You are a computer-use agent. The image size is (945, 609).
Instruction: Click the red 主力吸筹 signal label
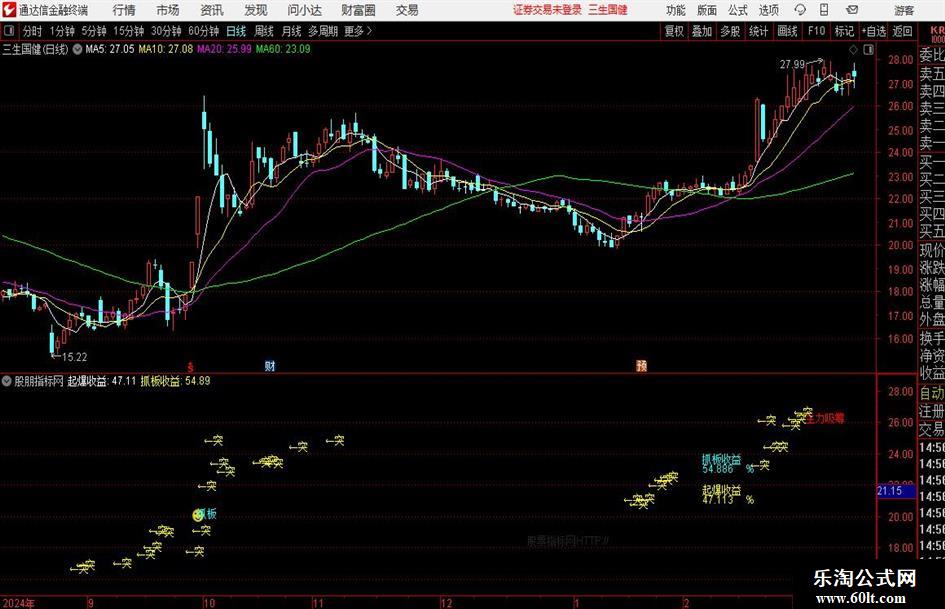click(826, 418)
